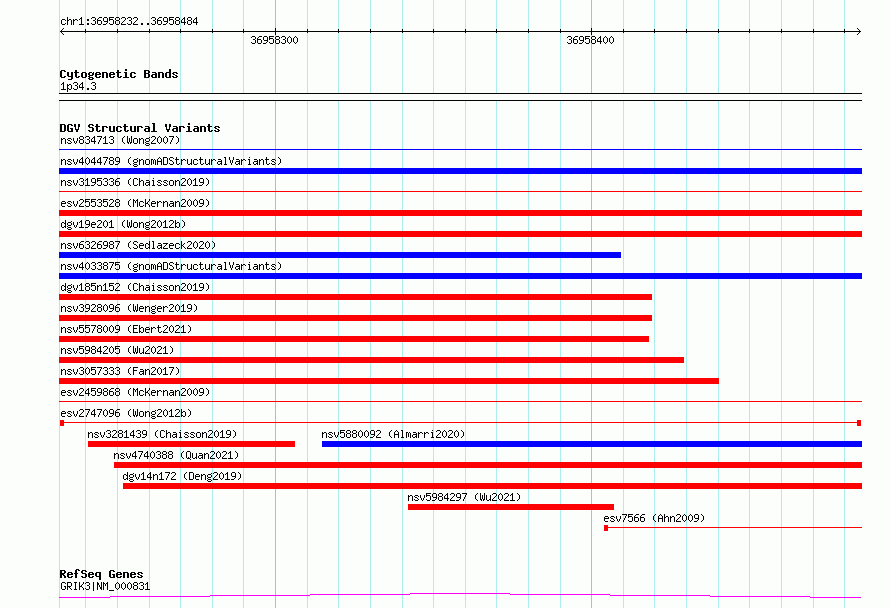Click the DGV Structural Variants track title
This screenshot has width=890, height=608.
tap(140, 128)
